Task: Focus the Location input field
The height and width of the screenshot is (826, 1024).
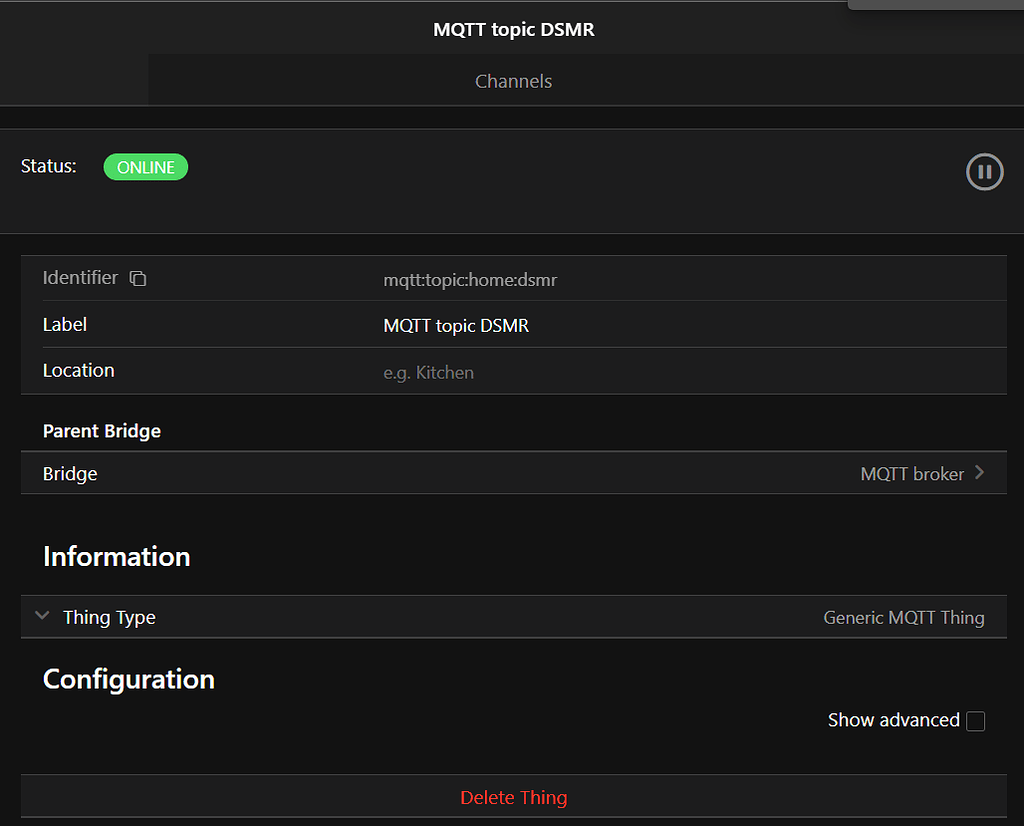Action: point(694,372)
